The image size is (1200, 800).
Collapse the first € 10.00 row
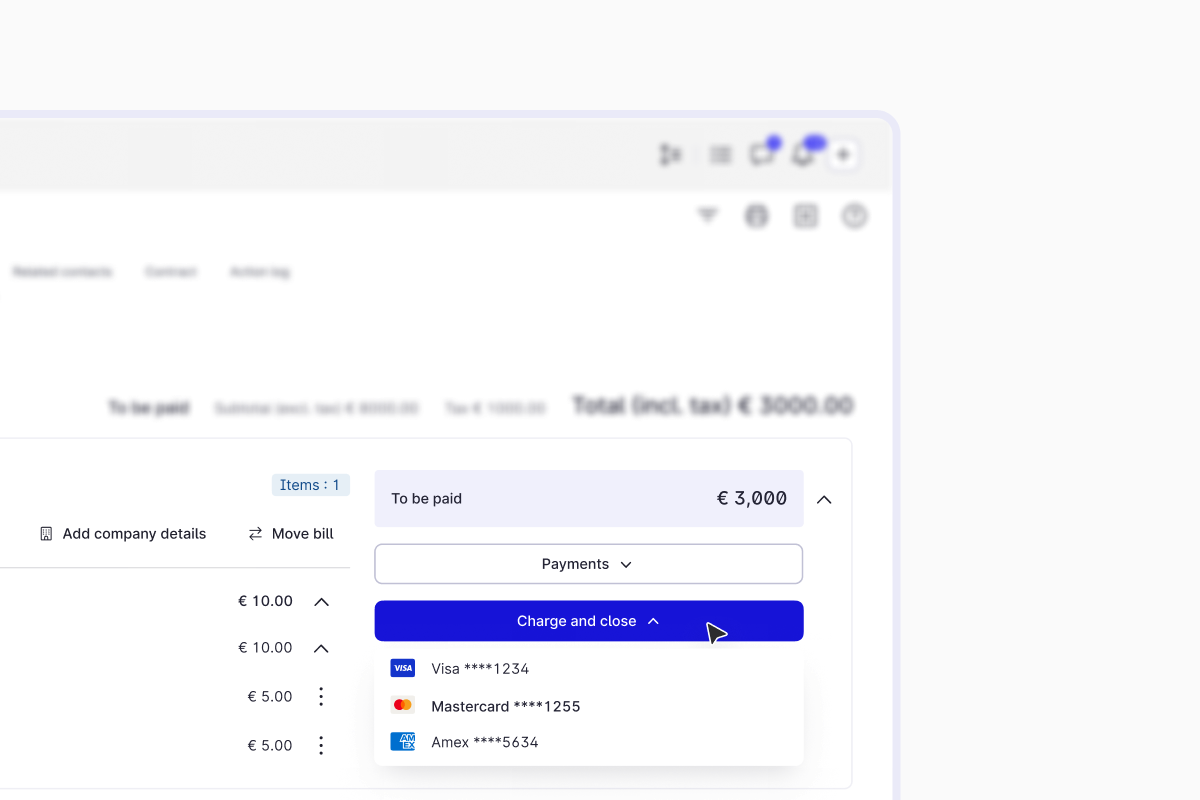click(321, 602)
